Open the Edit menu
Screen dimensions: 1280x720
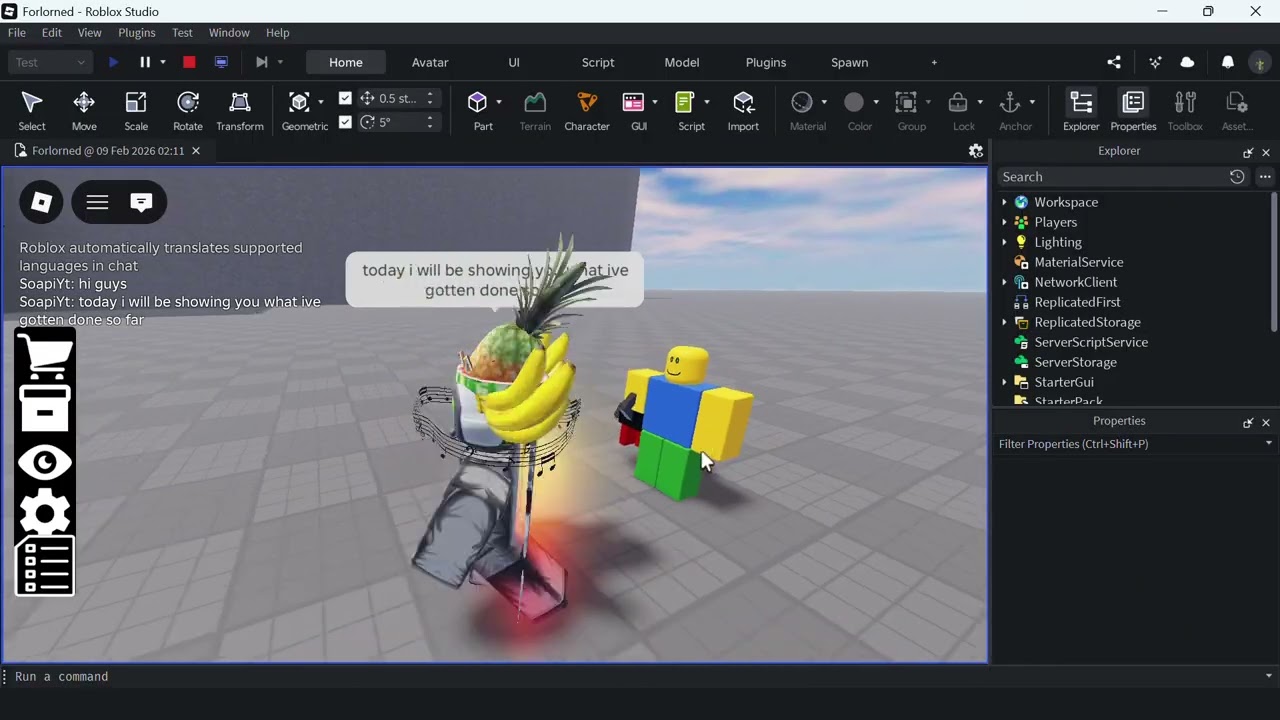[52, 33]
